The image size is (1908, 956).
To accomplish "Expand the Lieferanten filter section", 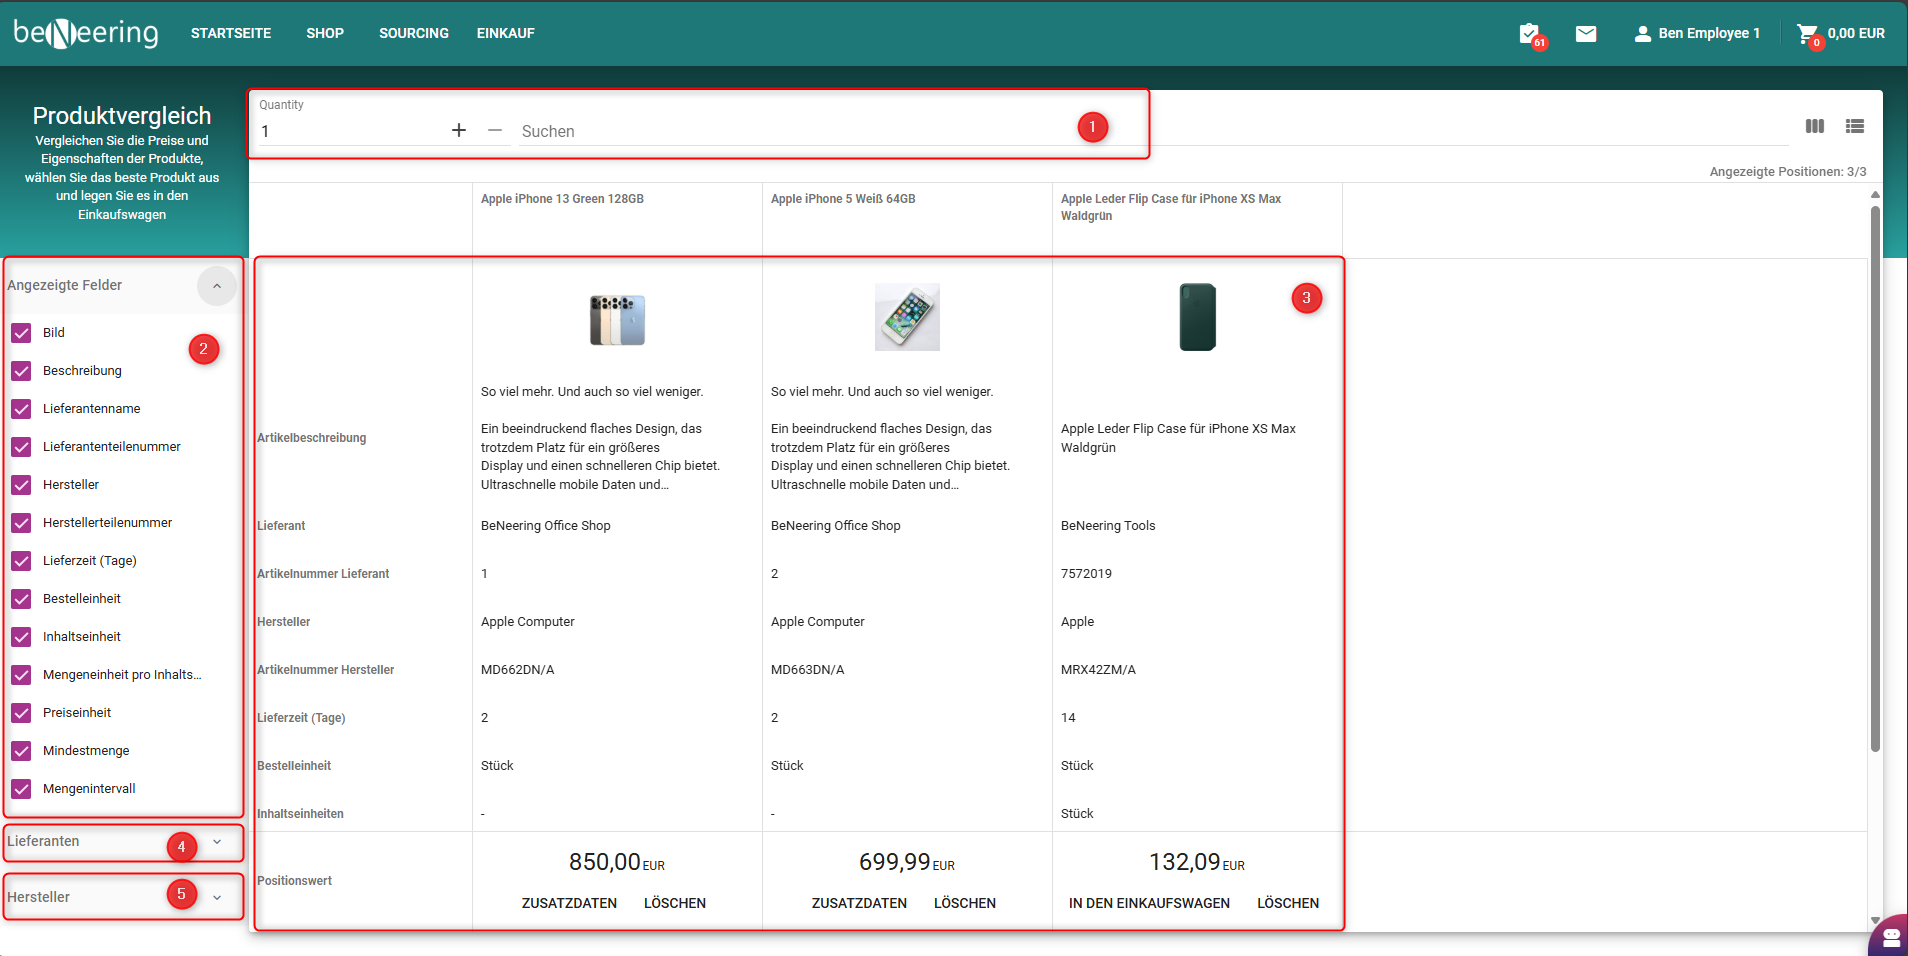I will click(x=217, y=842).
